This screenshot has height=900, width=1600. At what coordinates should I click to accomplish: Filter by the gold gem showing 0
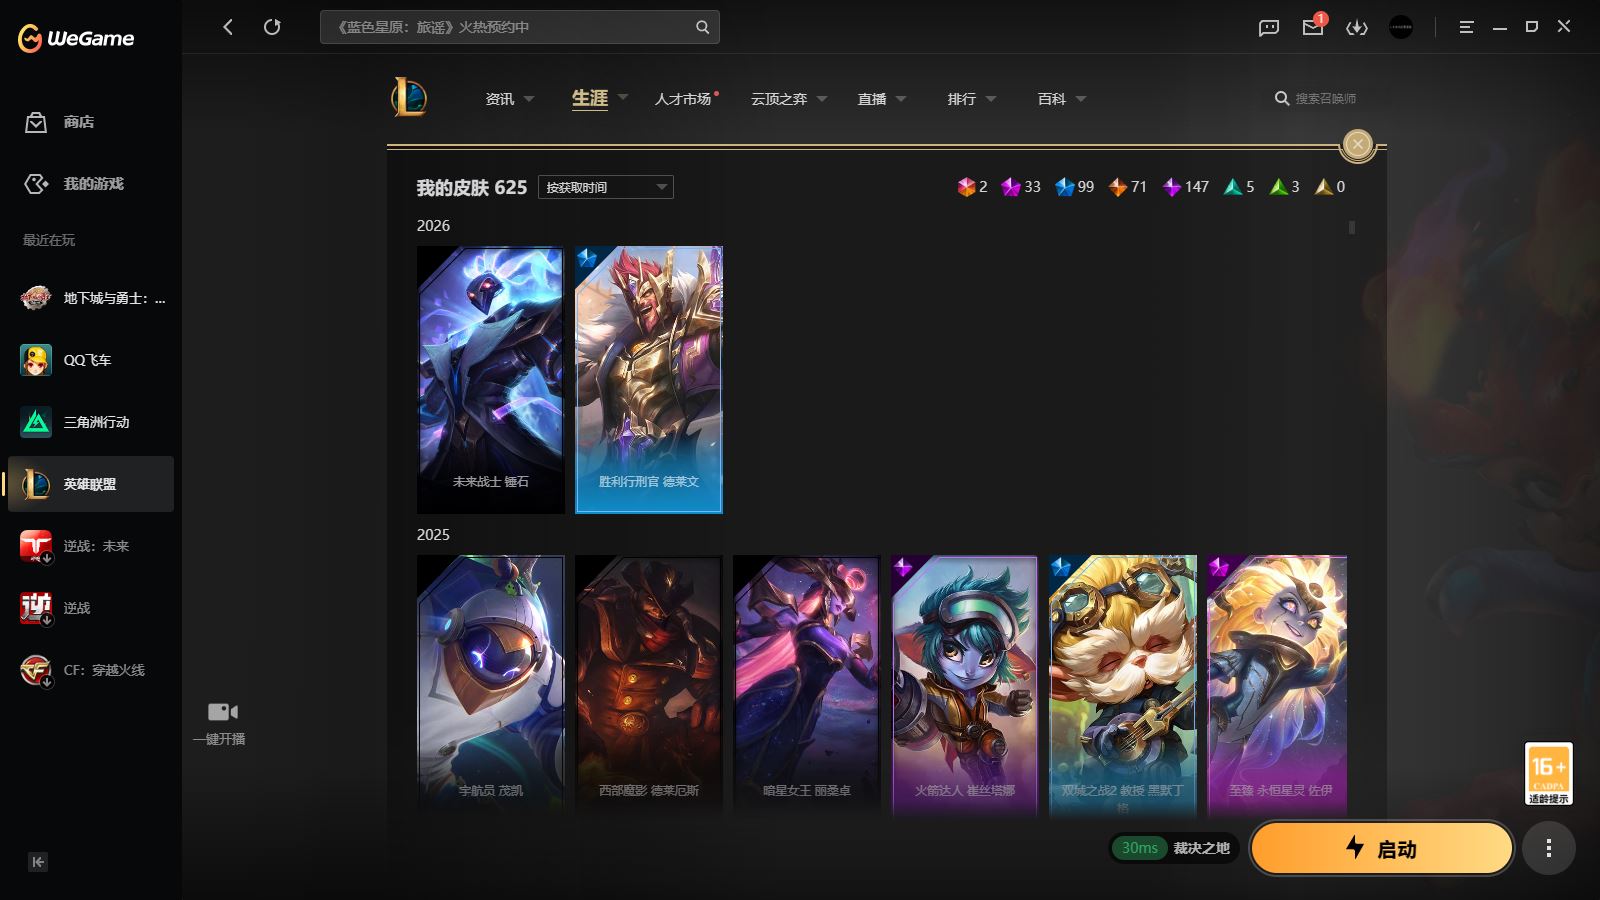tap(1330, 187)
